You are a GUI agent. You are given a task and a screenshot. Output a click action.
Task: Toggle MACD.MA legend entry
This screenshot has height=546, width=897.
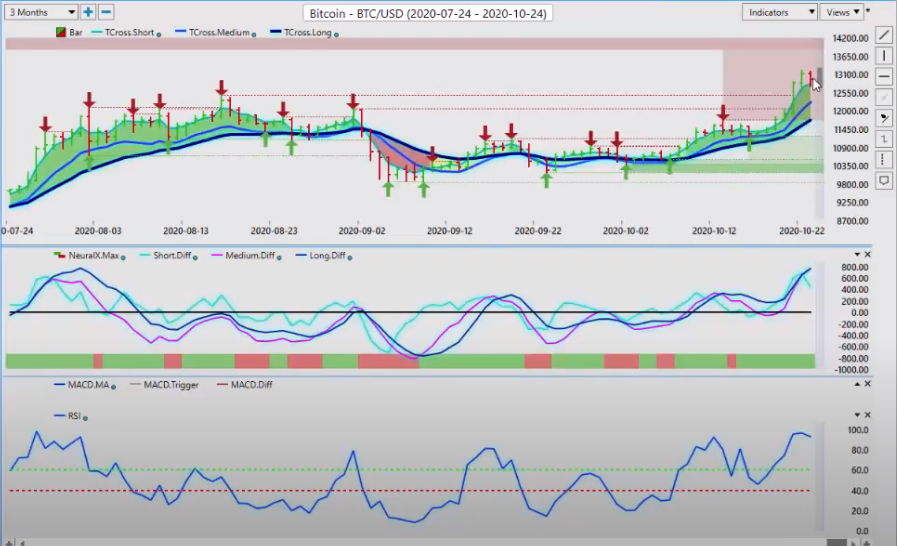81,385
